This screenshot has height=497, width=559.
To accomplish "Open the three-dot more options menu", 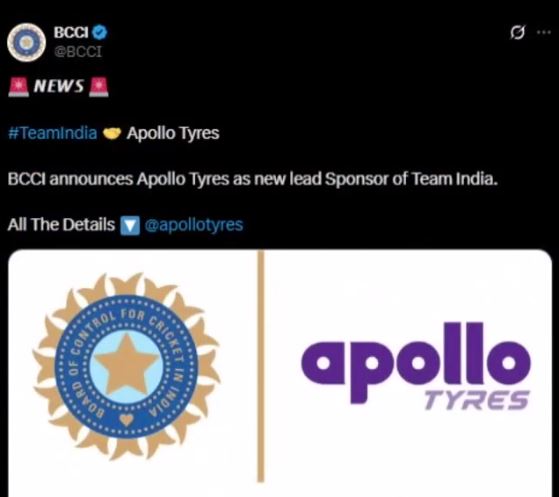I will point(544,32).
